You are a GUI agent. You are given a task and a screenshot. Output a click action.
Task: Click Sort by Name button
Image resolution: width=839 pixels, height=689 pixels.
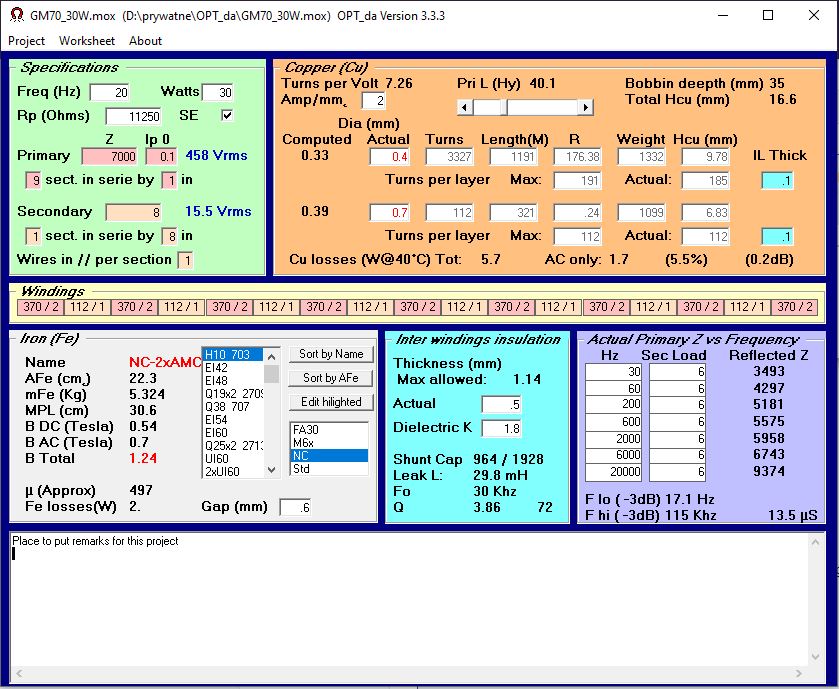click(x=331, y=354)
